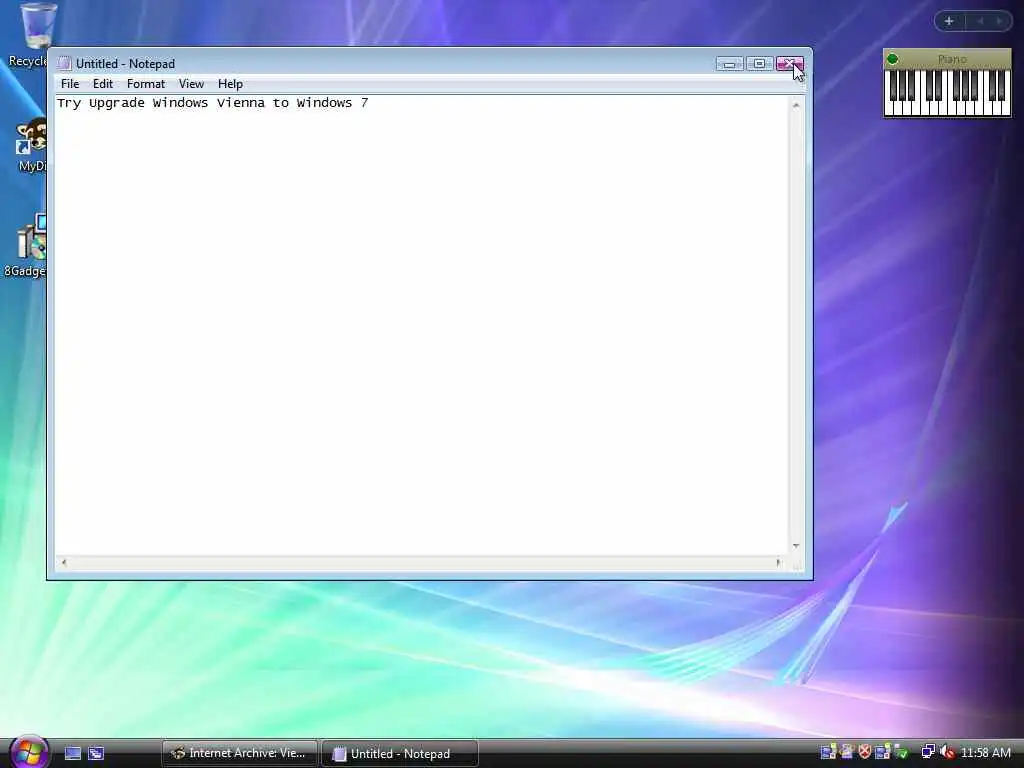1024x768 pixels.
Task: Maximize the Untitled - Notepad window
Action: [759, 63]
